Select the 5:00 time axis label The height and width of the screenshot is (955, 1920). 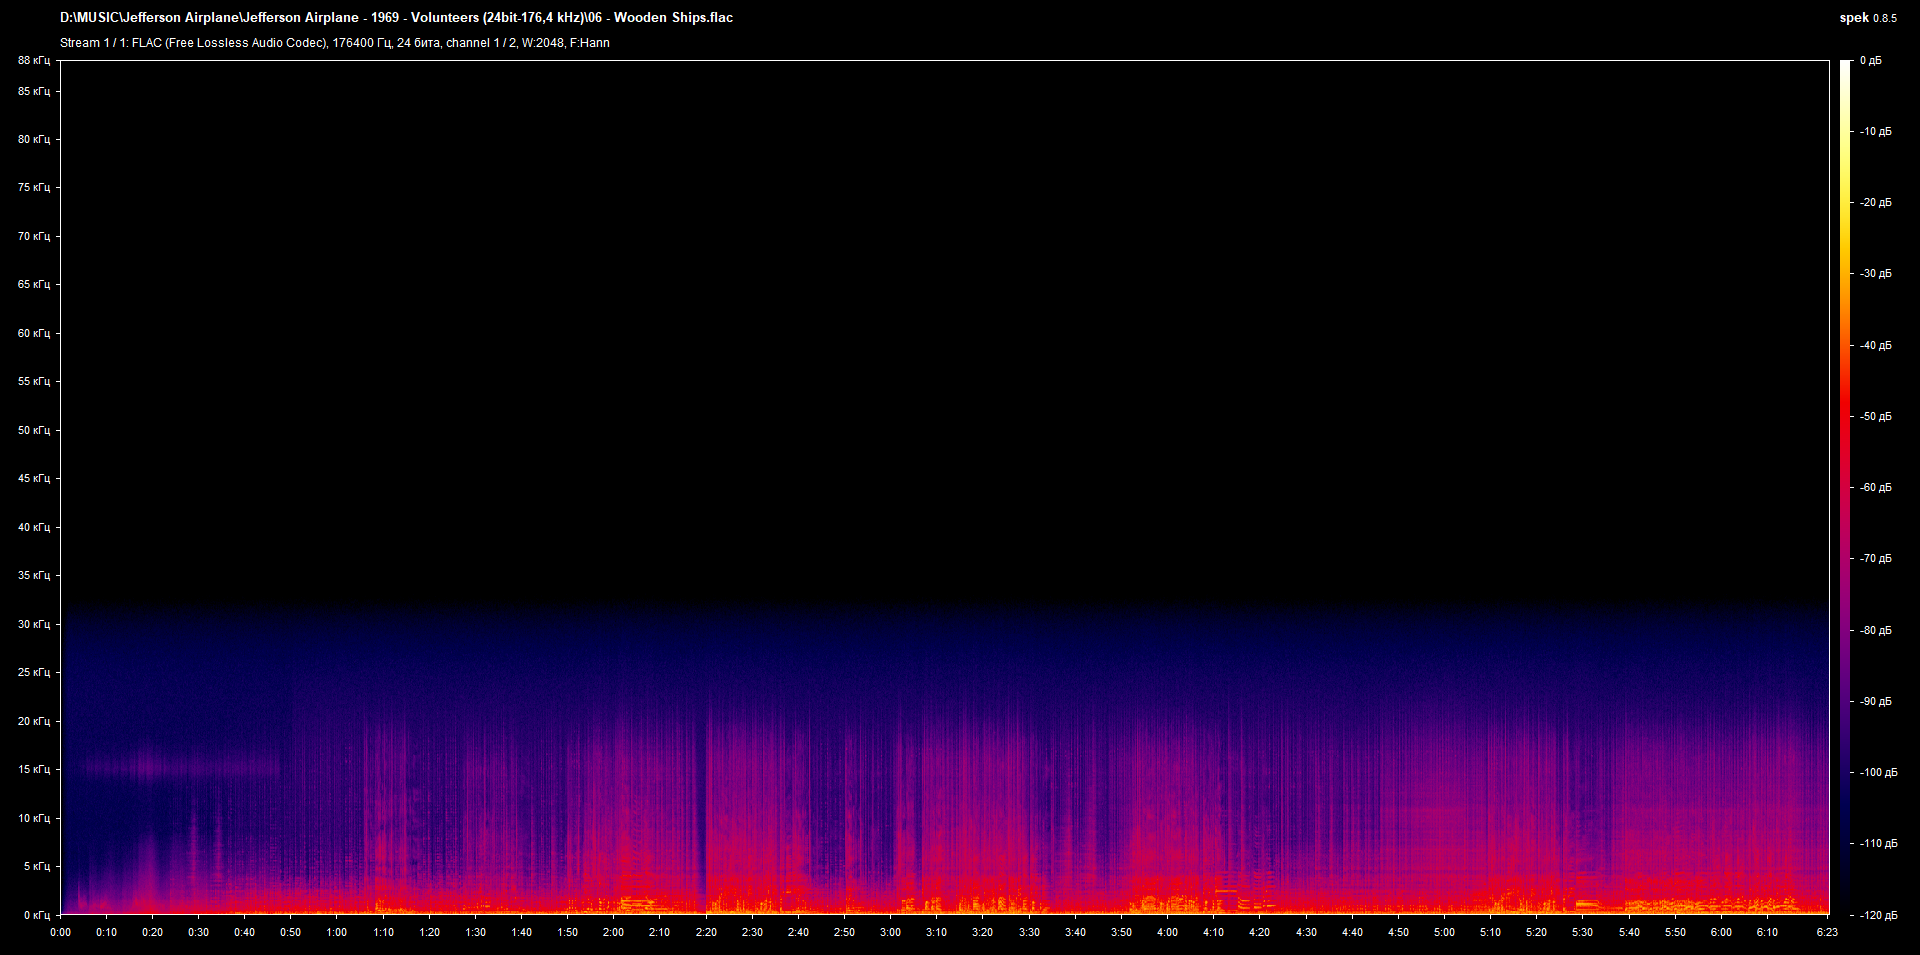click(1444, 932)
